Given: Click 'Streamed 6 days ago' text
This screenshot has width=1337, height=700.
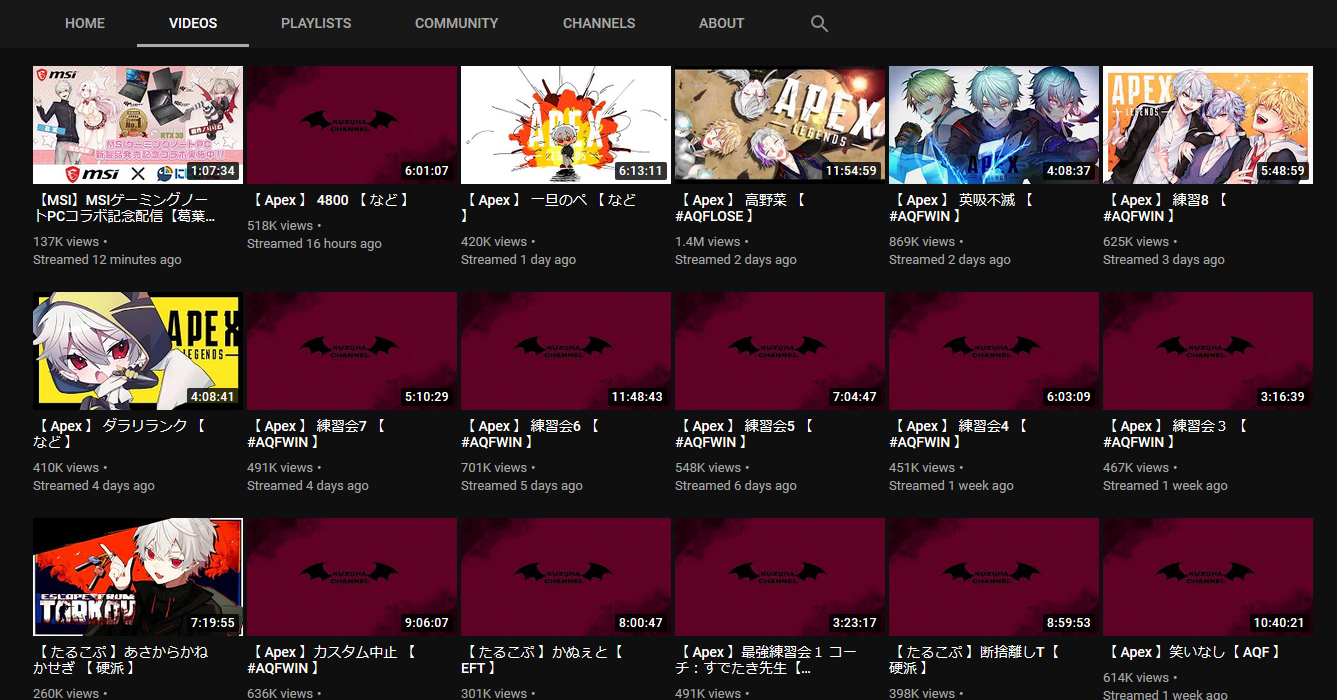Looking at the screenshot, I should point(736,486).
